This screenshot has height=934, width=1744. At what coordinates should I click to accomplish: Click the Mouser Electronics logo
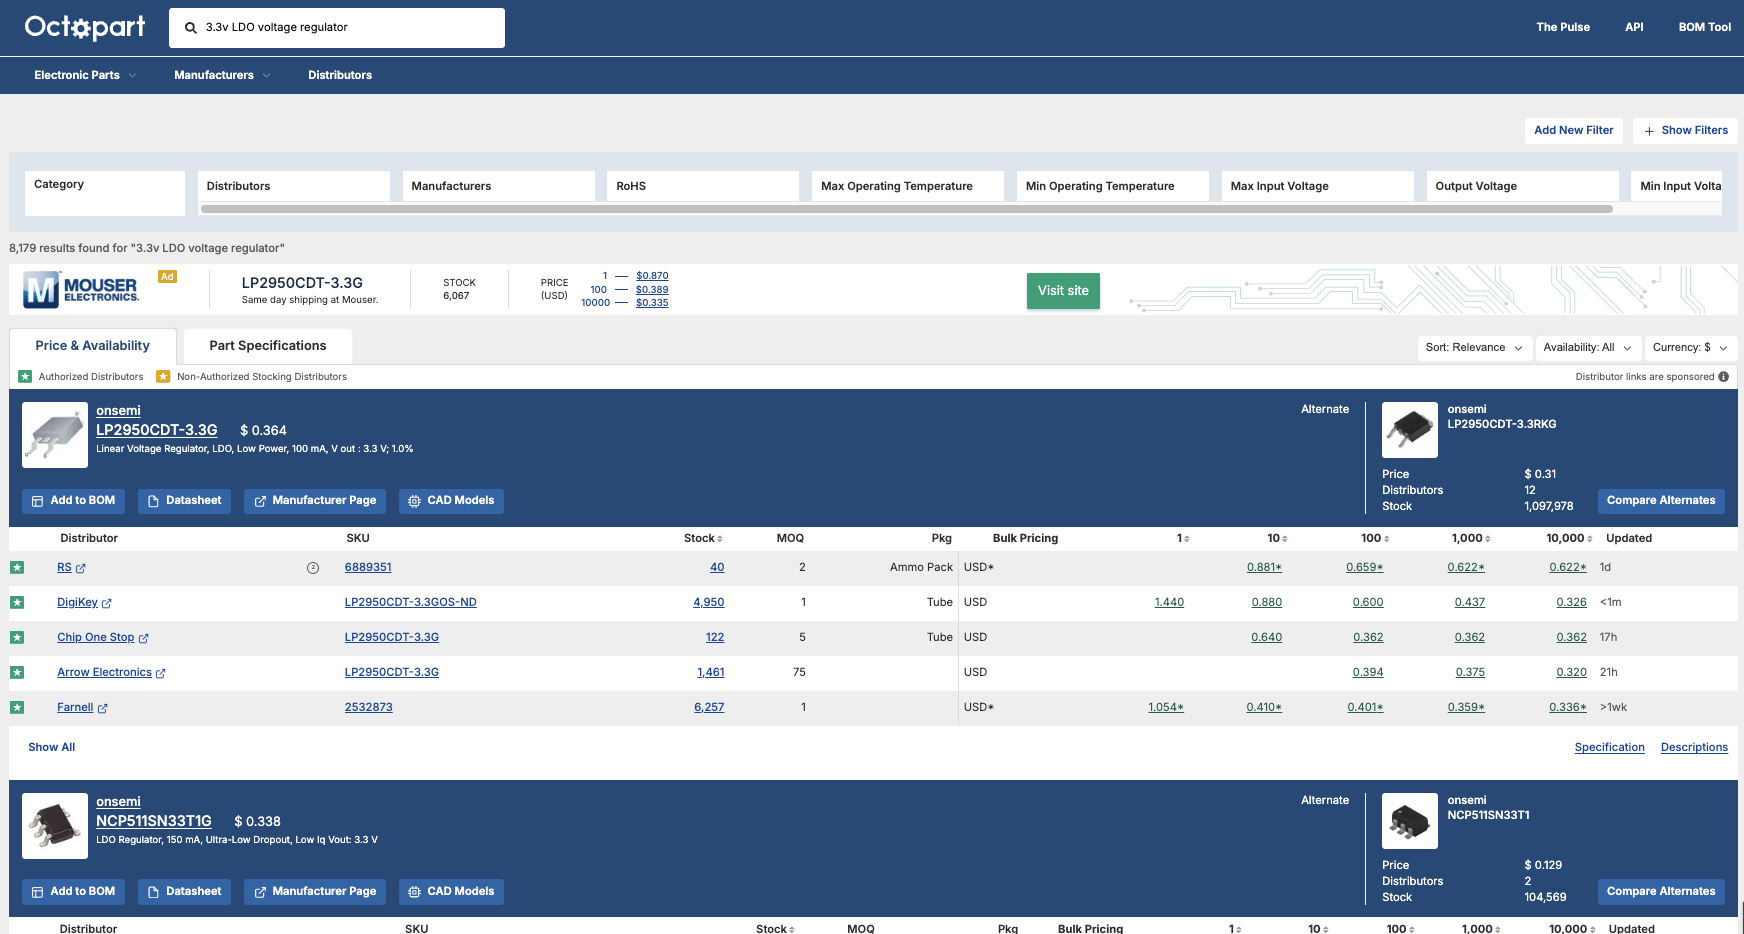(81, 290)
